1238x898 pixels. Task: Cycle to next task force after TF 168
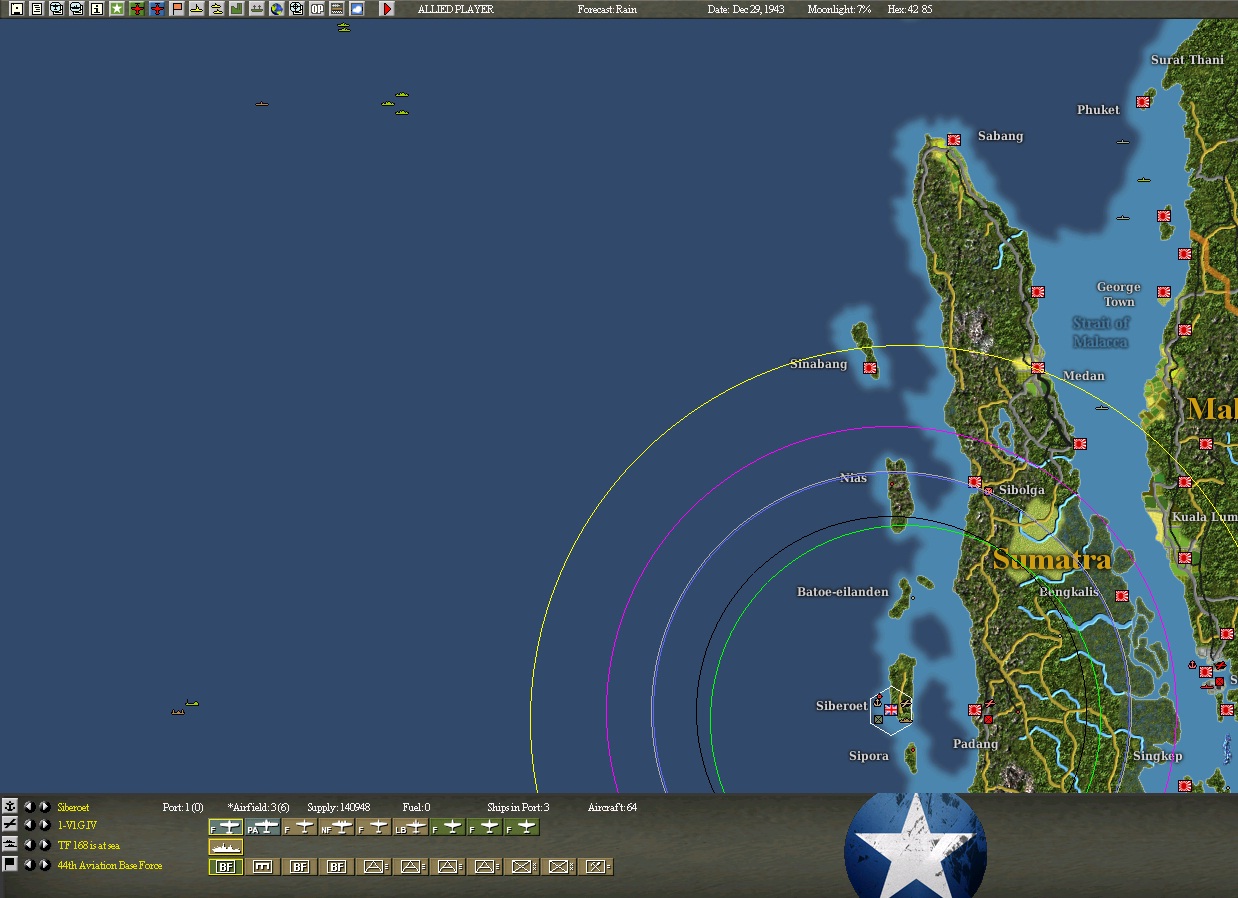(45, 845)
